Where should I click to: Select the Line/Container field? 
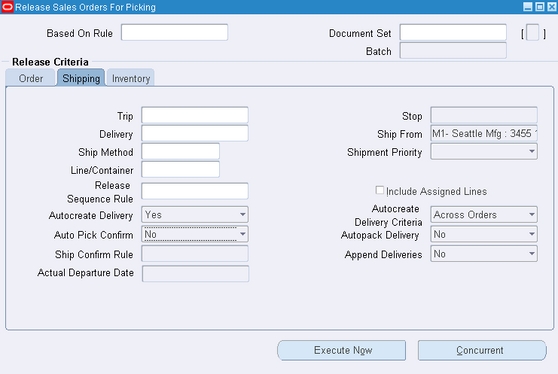[x=180, y=169]
